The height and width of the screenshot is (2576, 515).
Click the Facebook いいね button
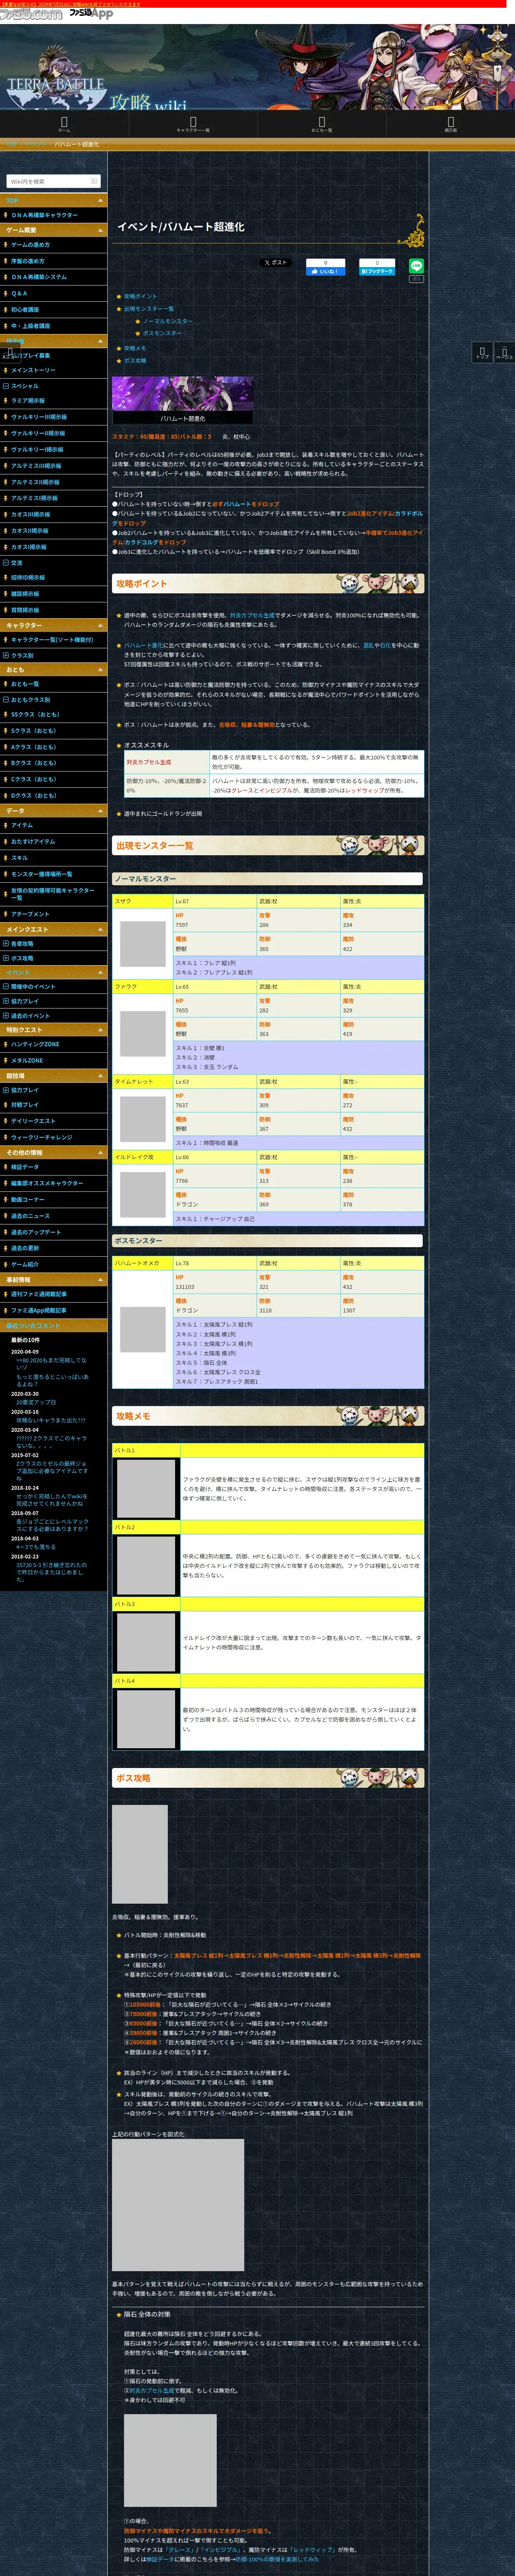tap(325, 270)
